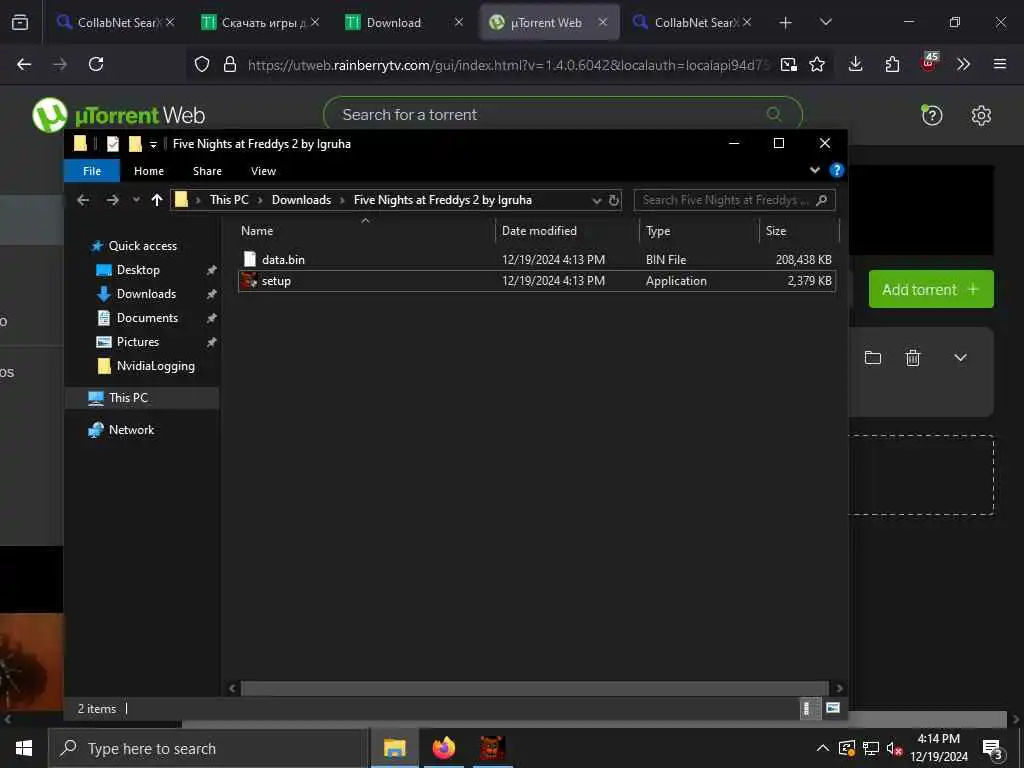Click the uTorrent Web logo
Viewport: 1024px width, 768px height.
pyautogui.click(x=118, y=116)
